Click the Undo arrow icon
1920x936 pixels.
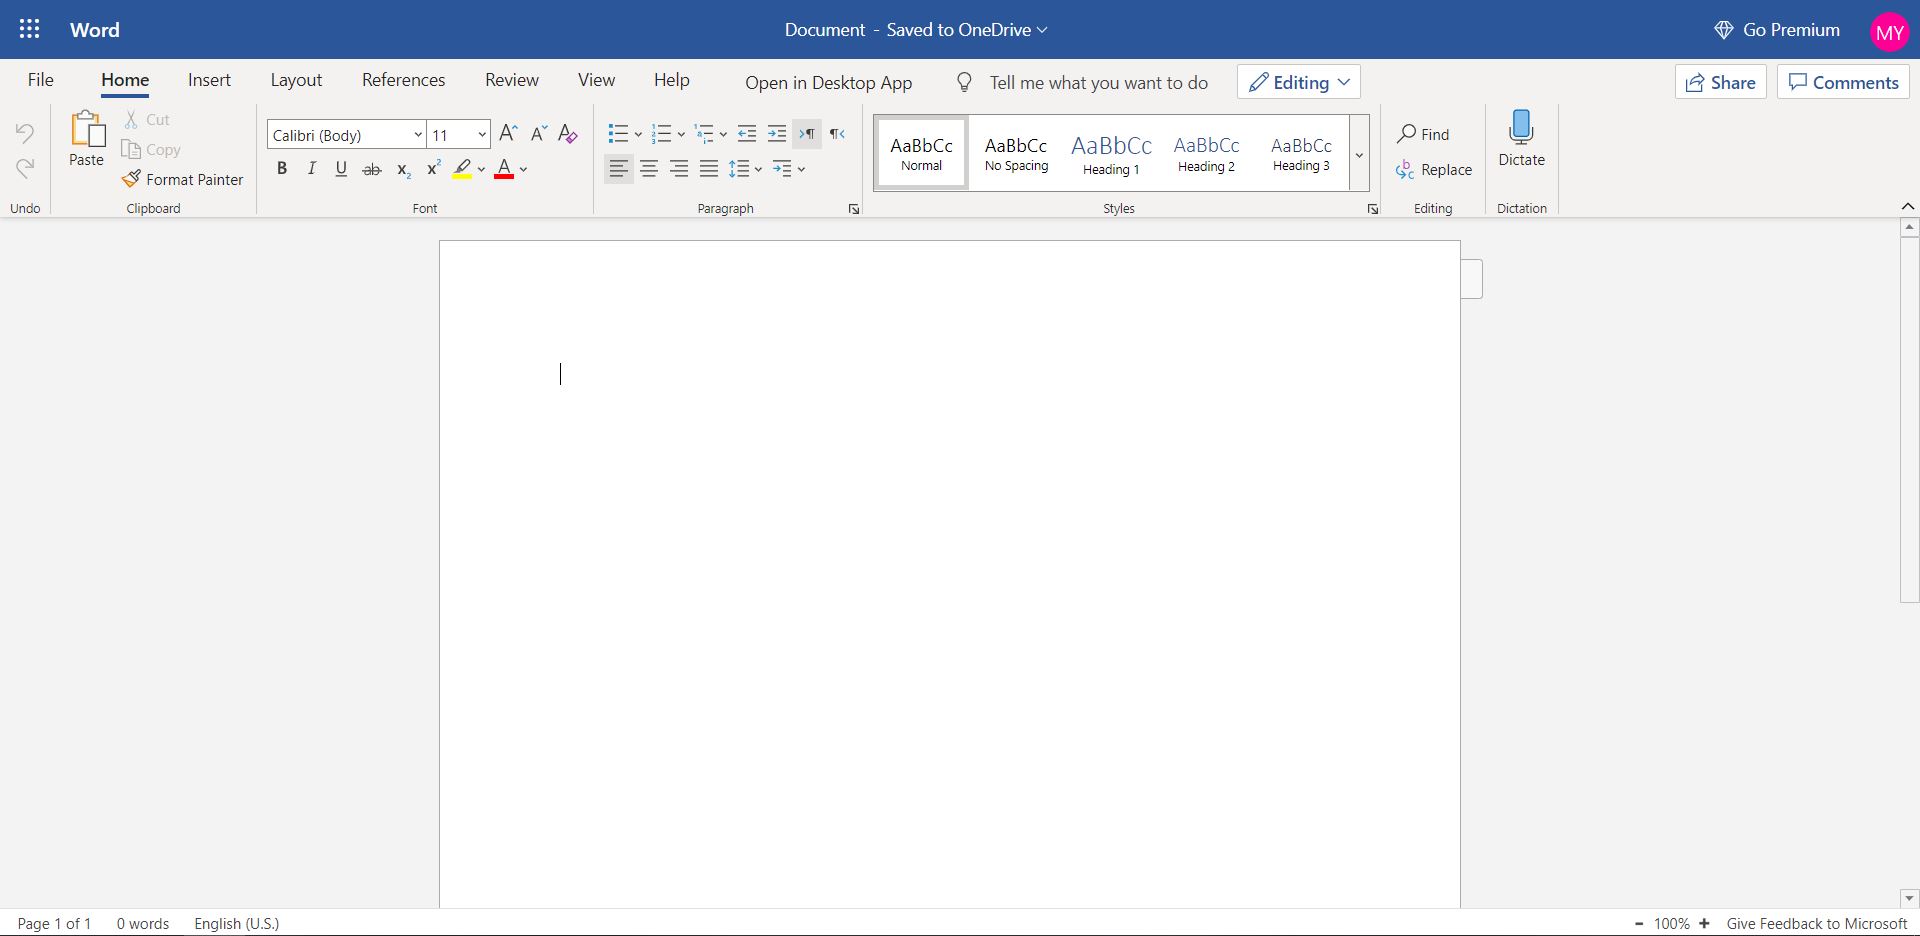pyautogui.click(x=25, y=132)
